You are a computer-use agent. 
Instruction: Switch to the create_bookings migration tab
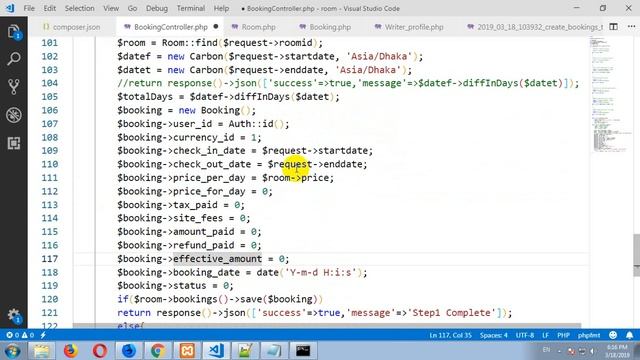click(536, 27)
